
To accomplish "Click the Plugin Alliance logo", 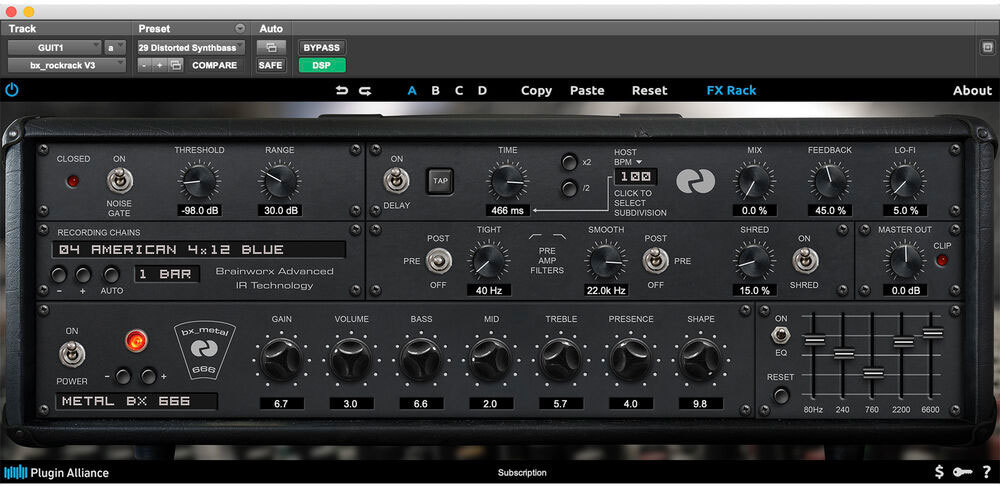I will tap(56, 472).
